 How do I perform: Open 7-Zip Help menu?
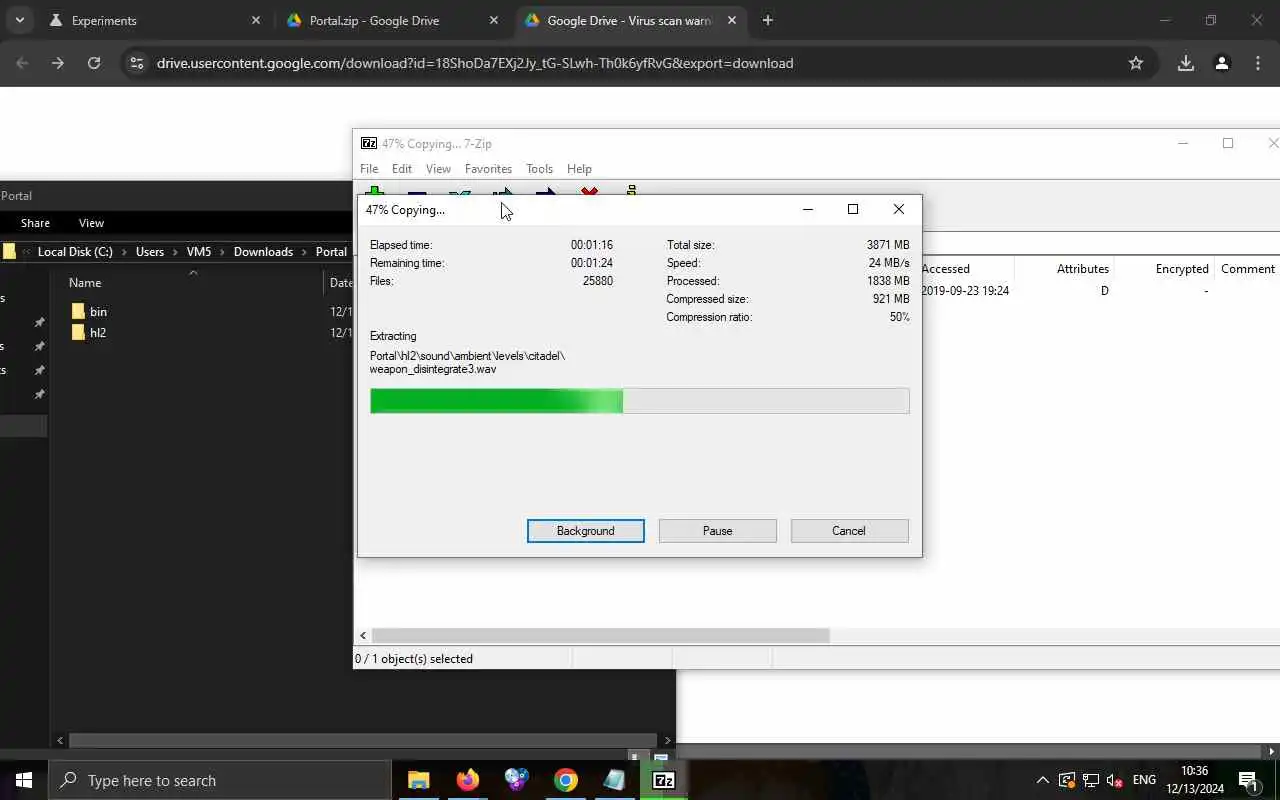pos(579,169)
